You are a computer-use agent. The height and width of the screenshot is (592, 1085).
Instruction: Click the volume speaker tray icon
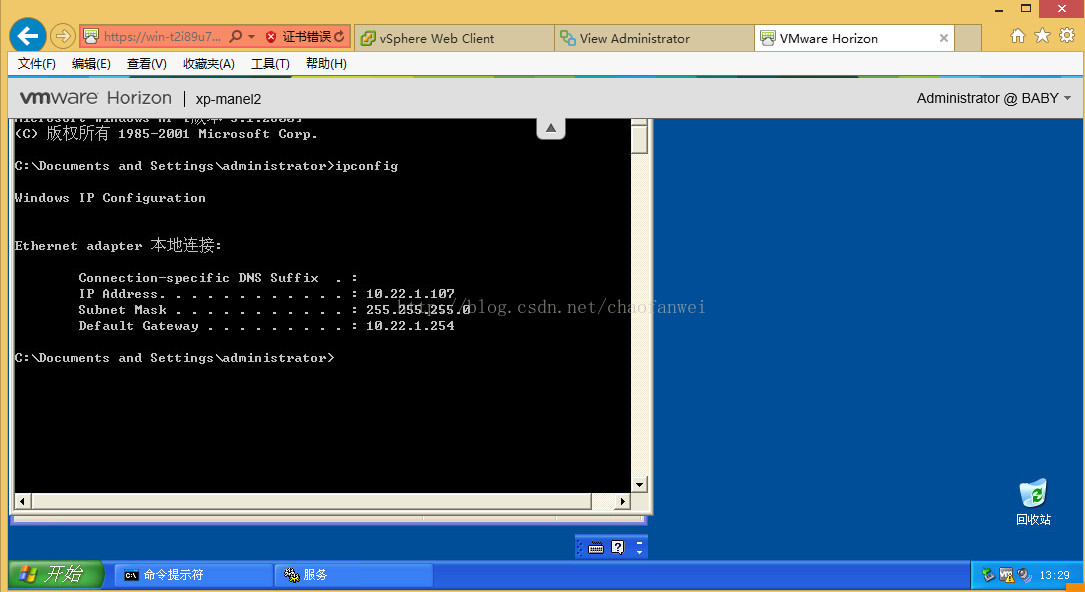tap(1025, 575)
